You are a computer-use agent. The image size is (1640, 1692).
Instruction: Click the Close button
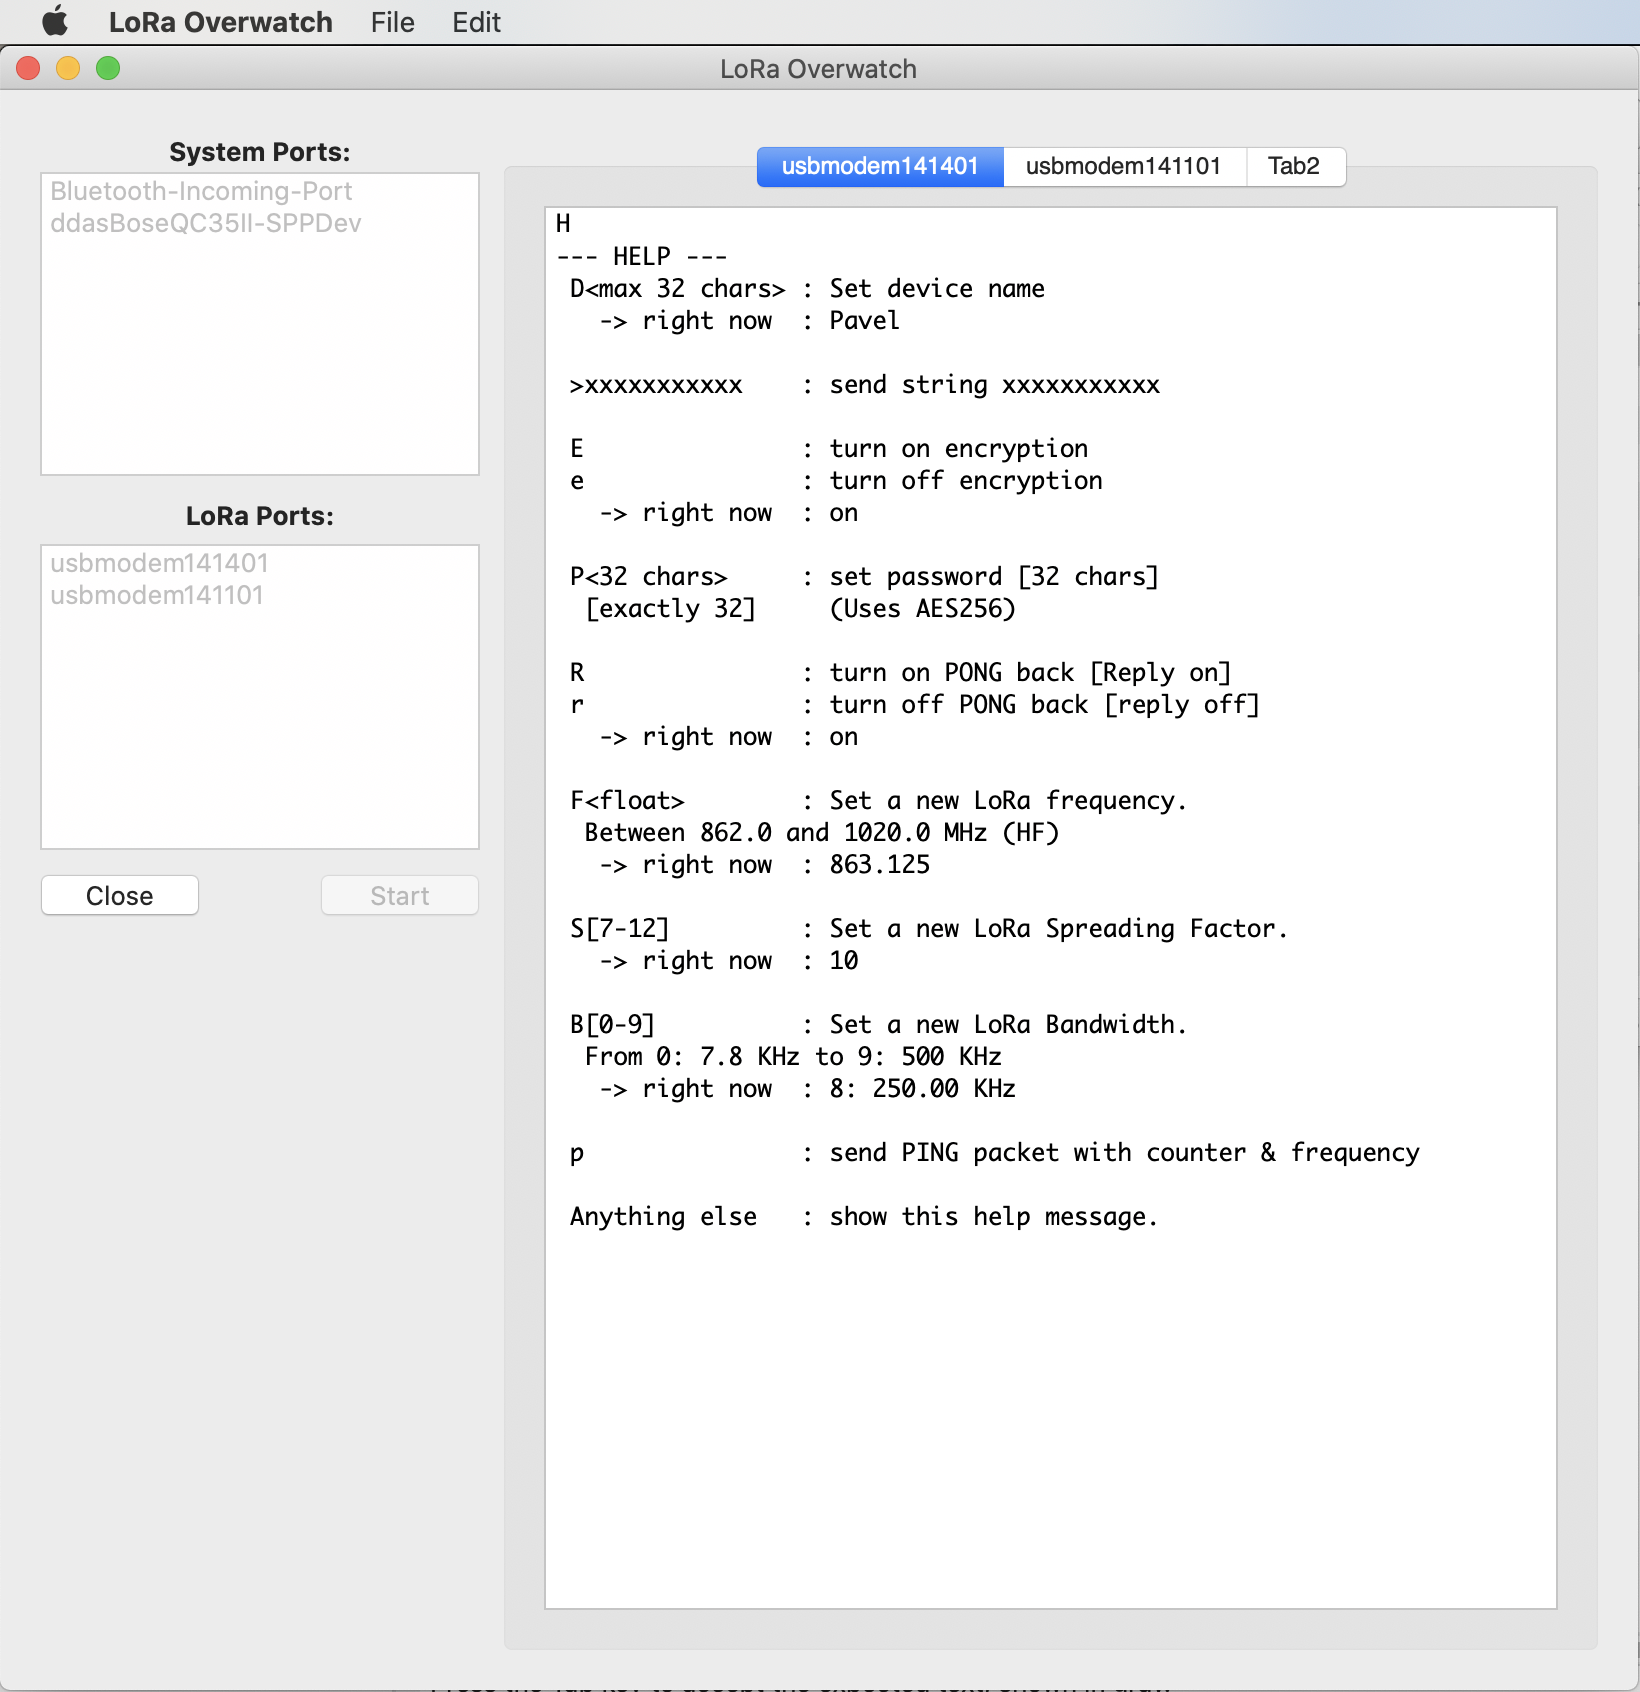[120, 895]
